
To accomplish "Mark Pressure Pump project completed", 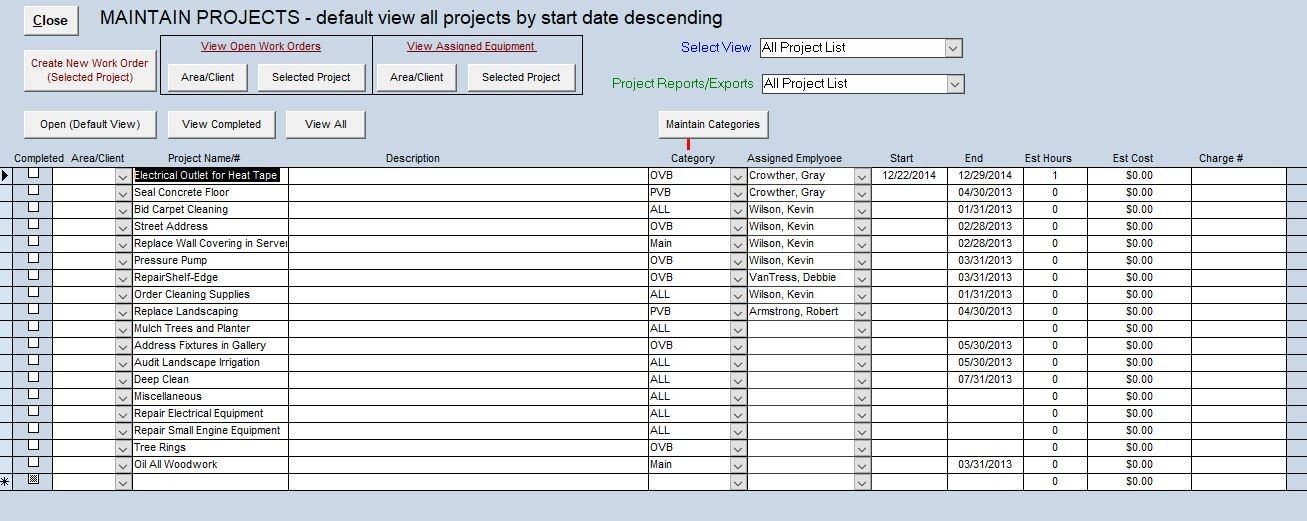I will pos(33,259).
